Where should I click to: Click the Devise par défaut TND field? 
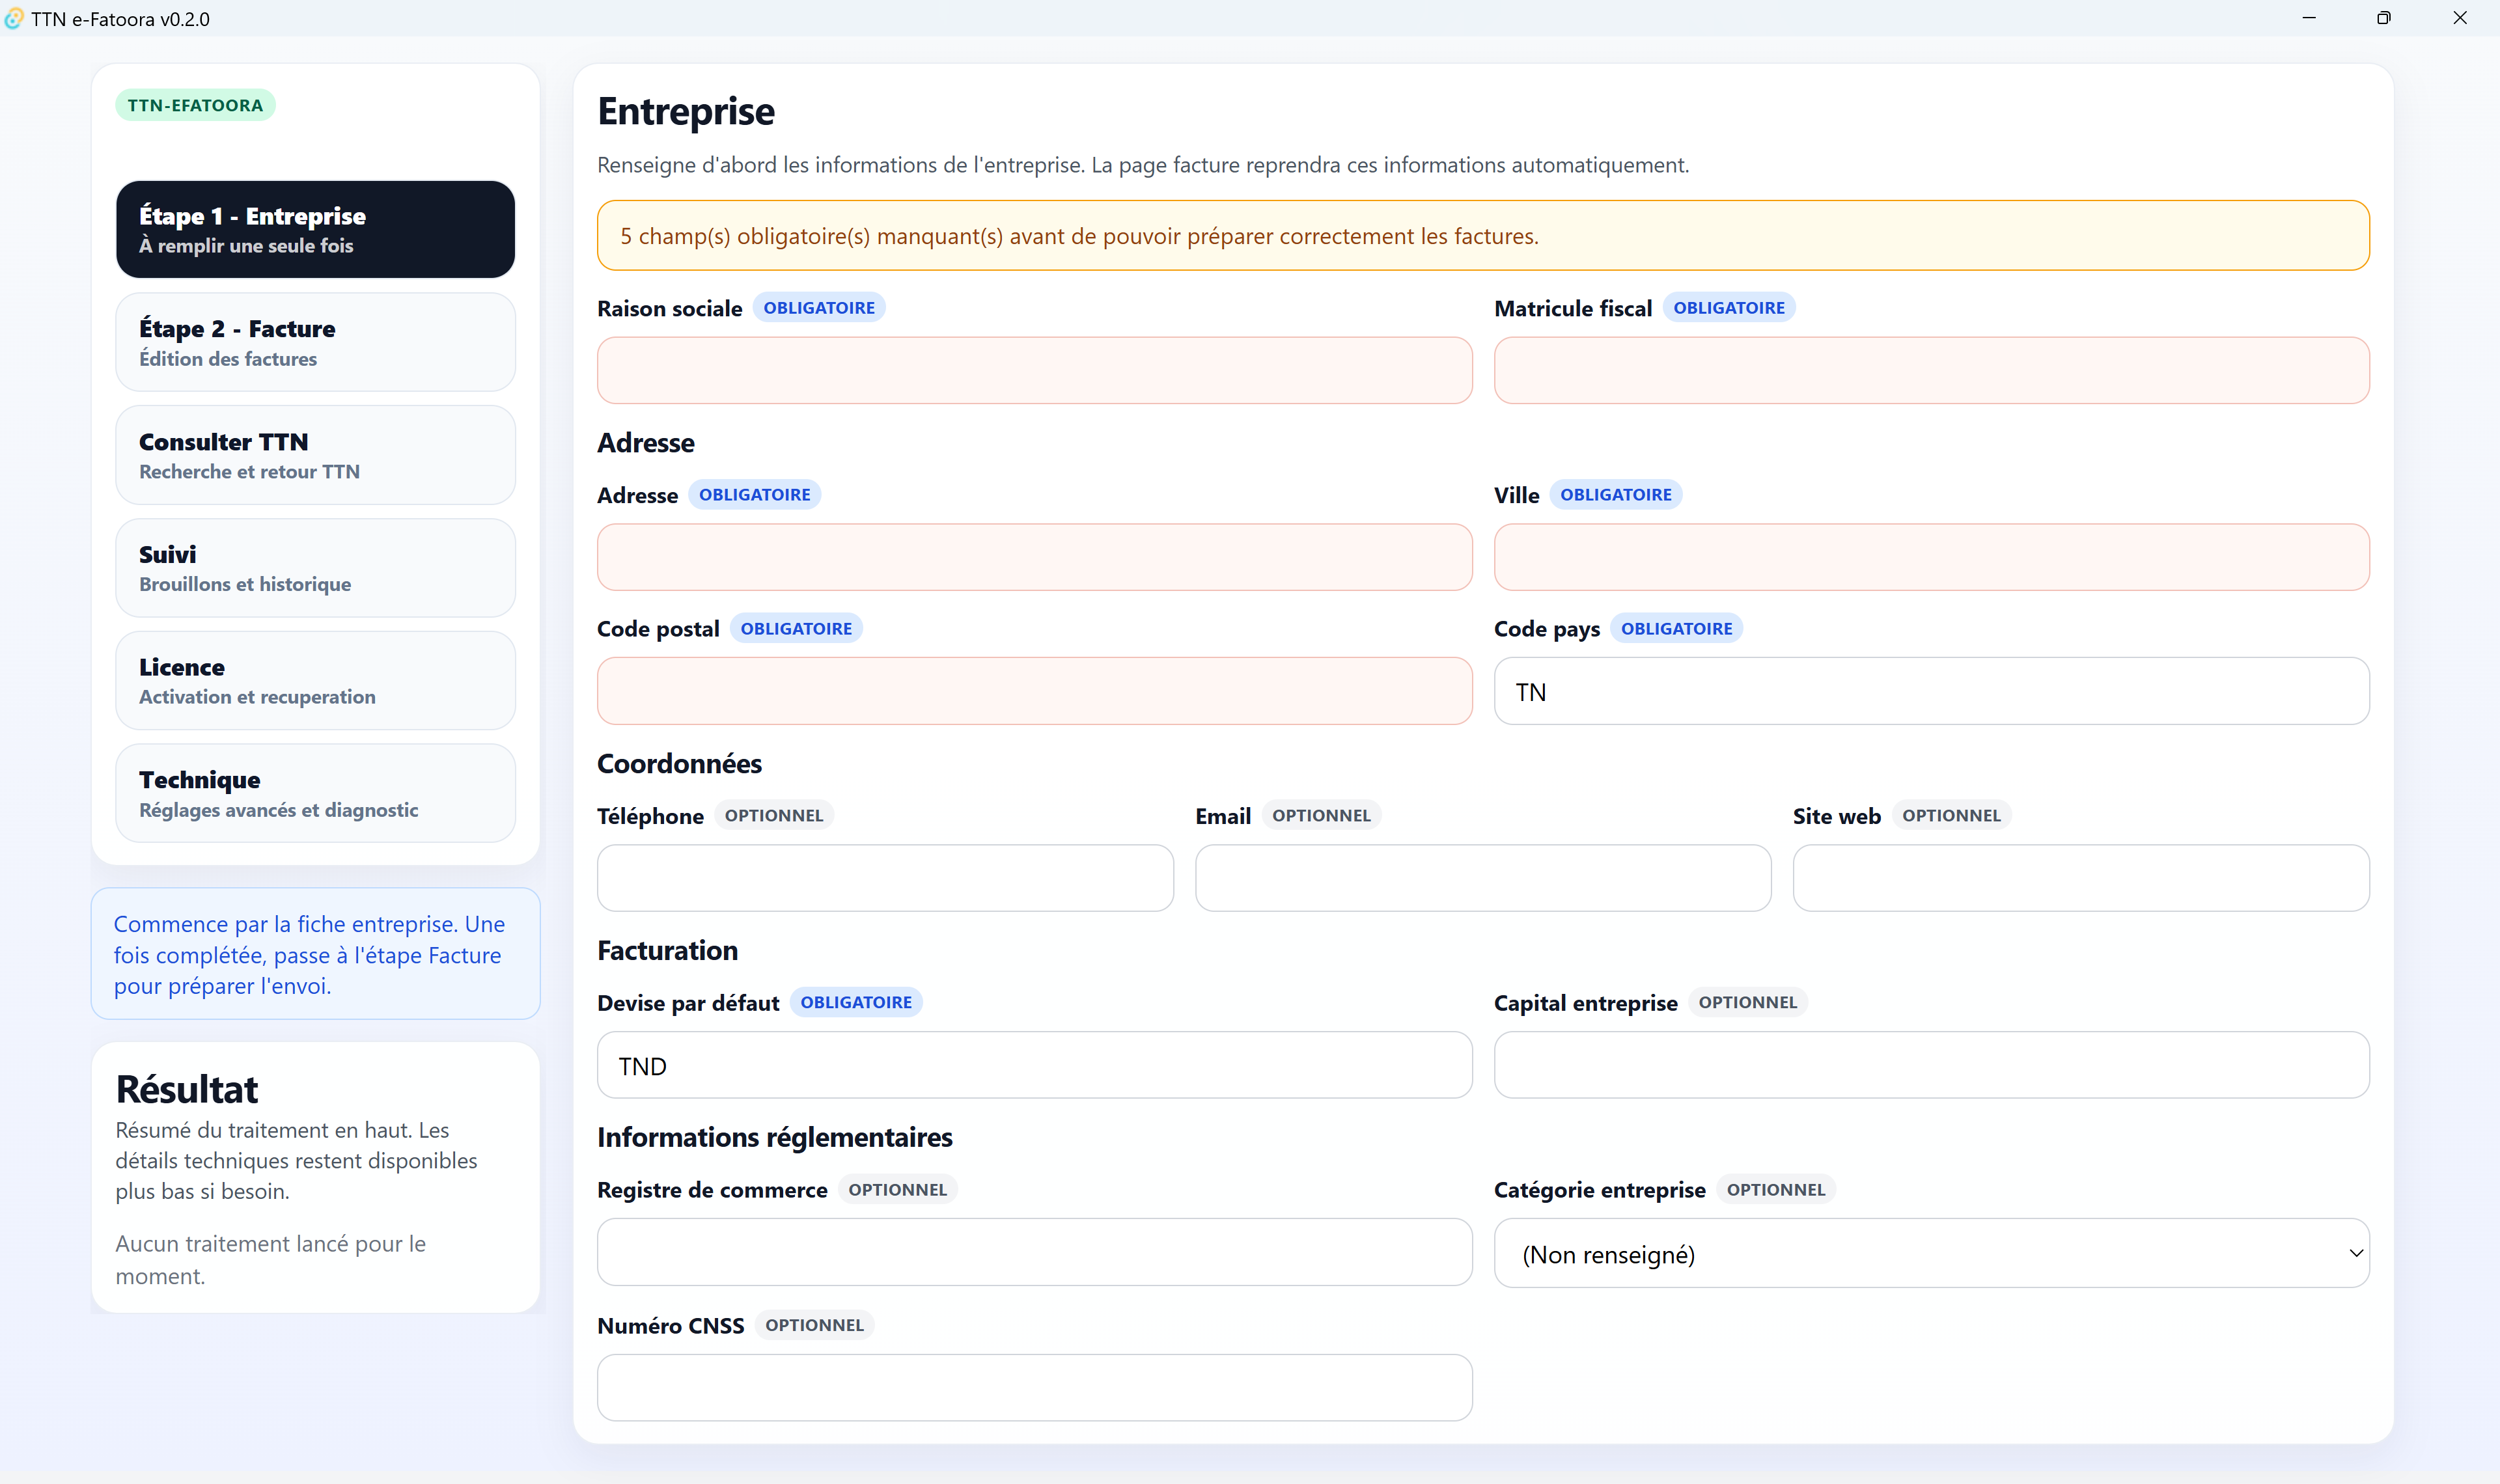click(1034, 1066)
